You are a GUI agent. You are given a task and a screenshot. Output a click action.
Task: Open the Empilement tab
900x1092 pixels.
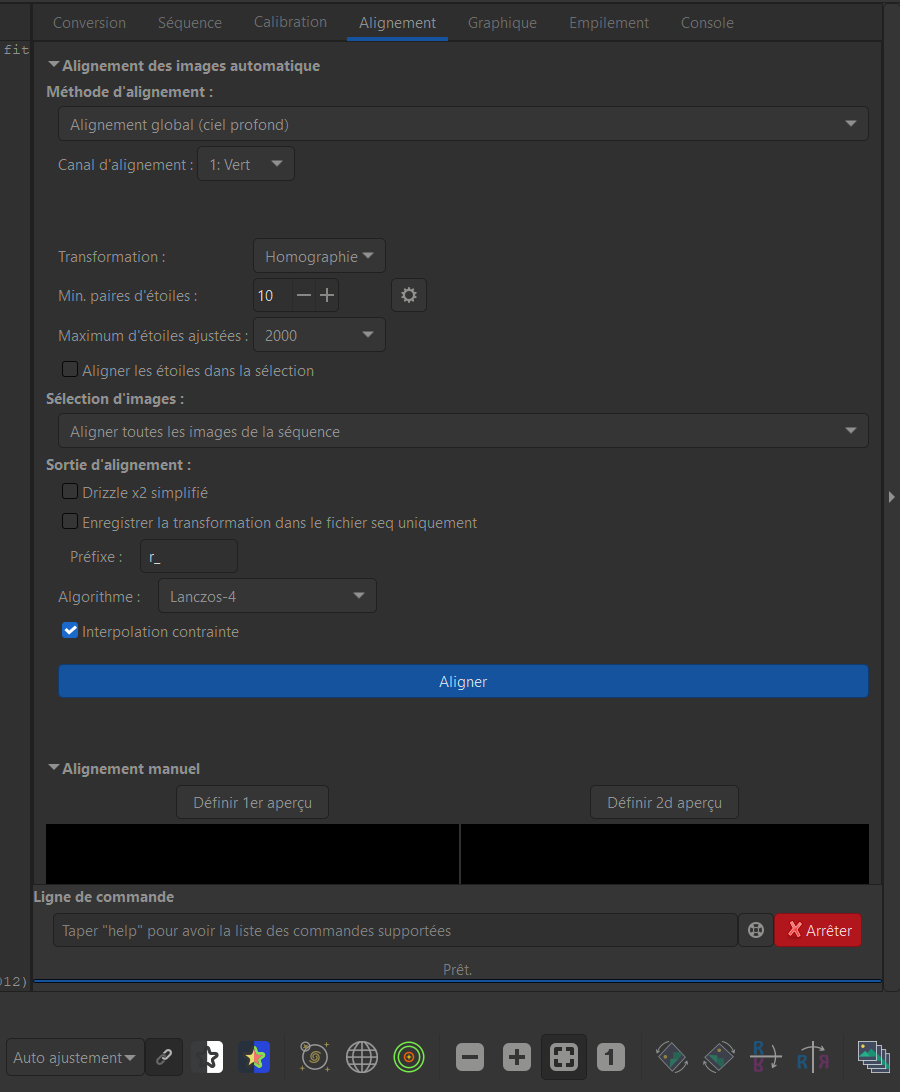[x=609, y=23]
